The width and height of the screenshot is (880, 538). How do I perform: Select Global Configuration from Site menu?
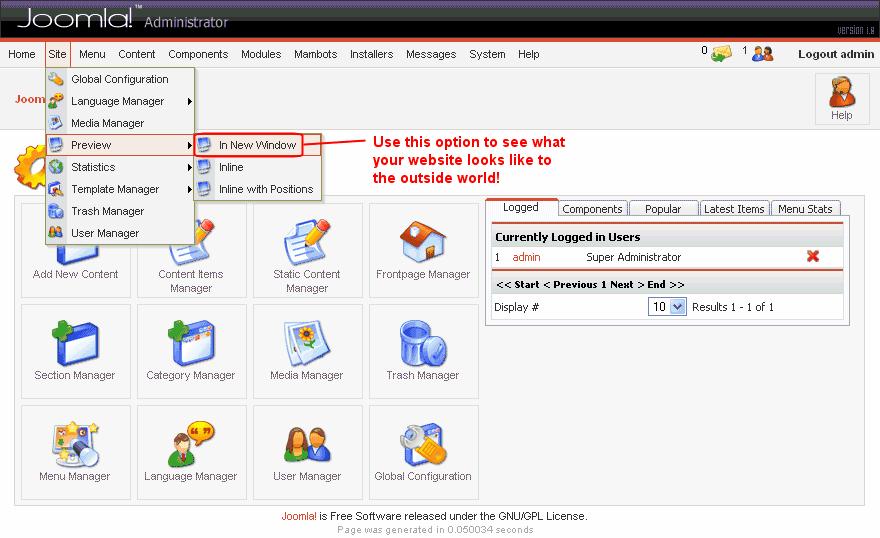point(120,79)
